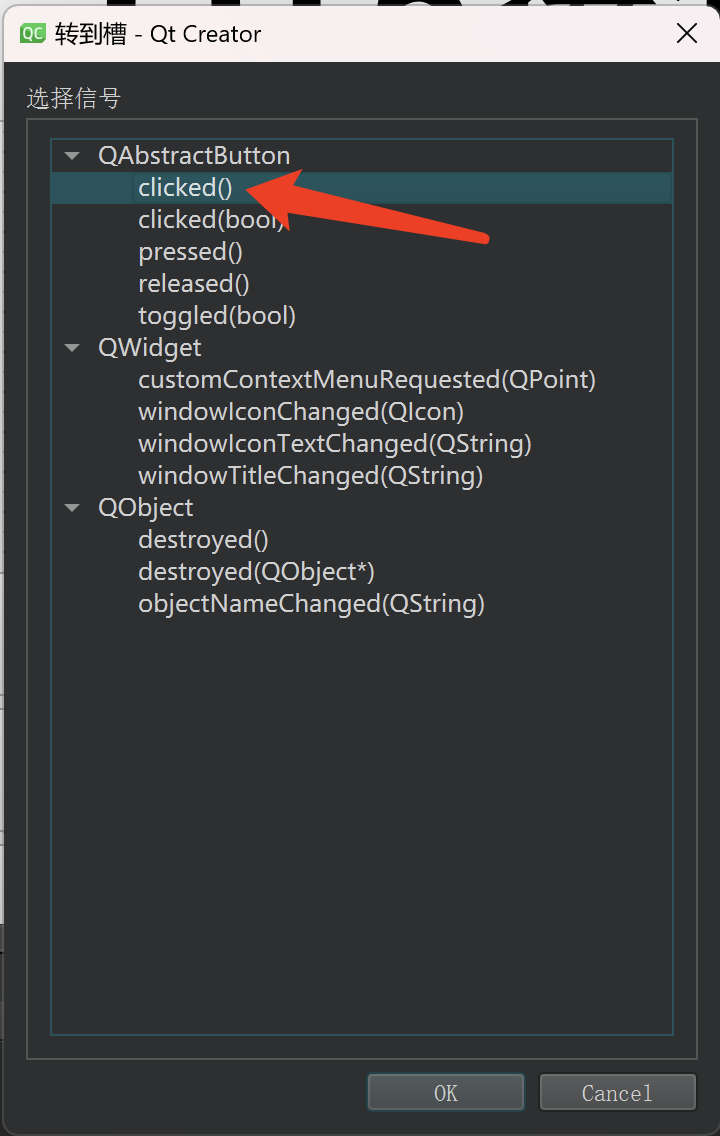Choose the released() signal
Screen dimensions: 720x1136
(x=193, y=283)
